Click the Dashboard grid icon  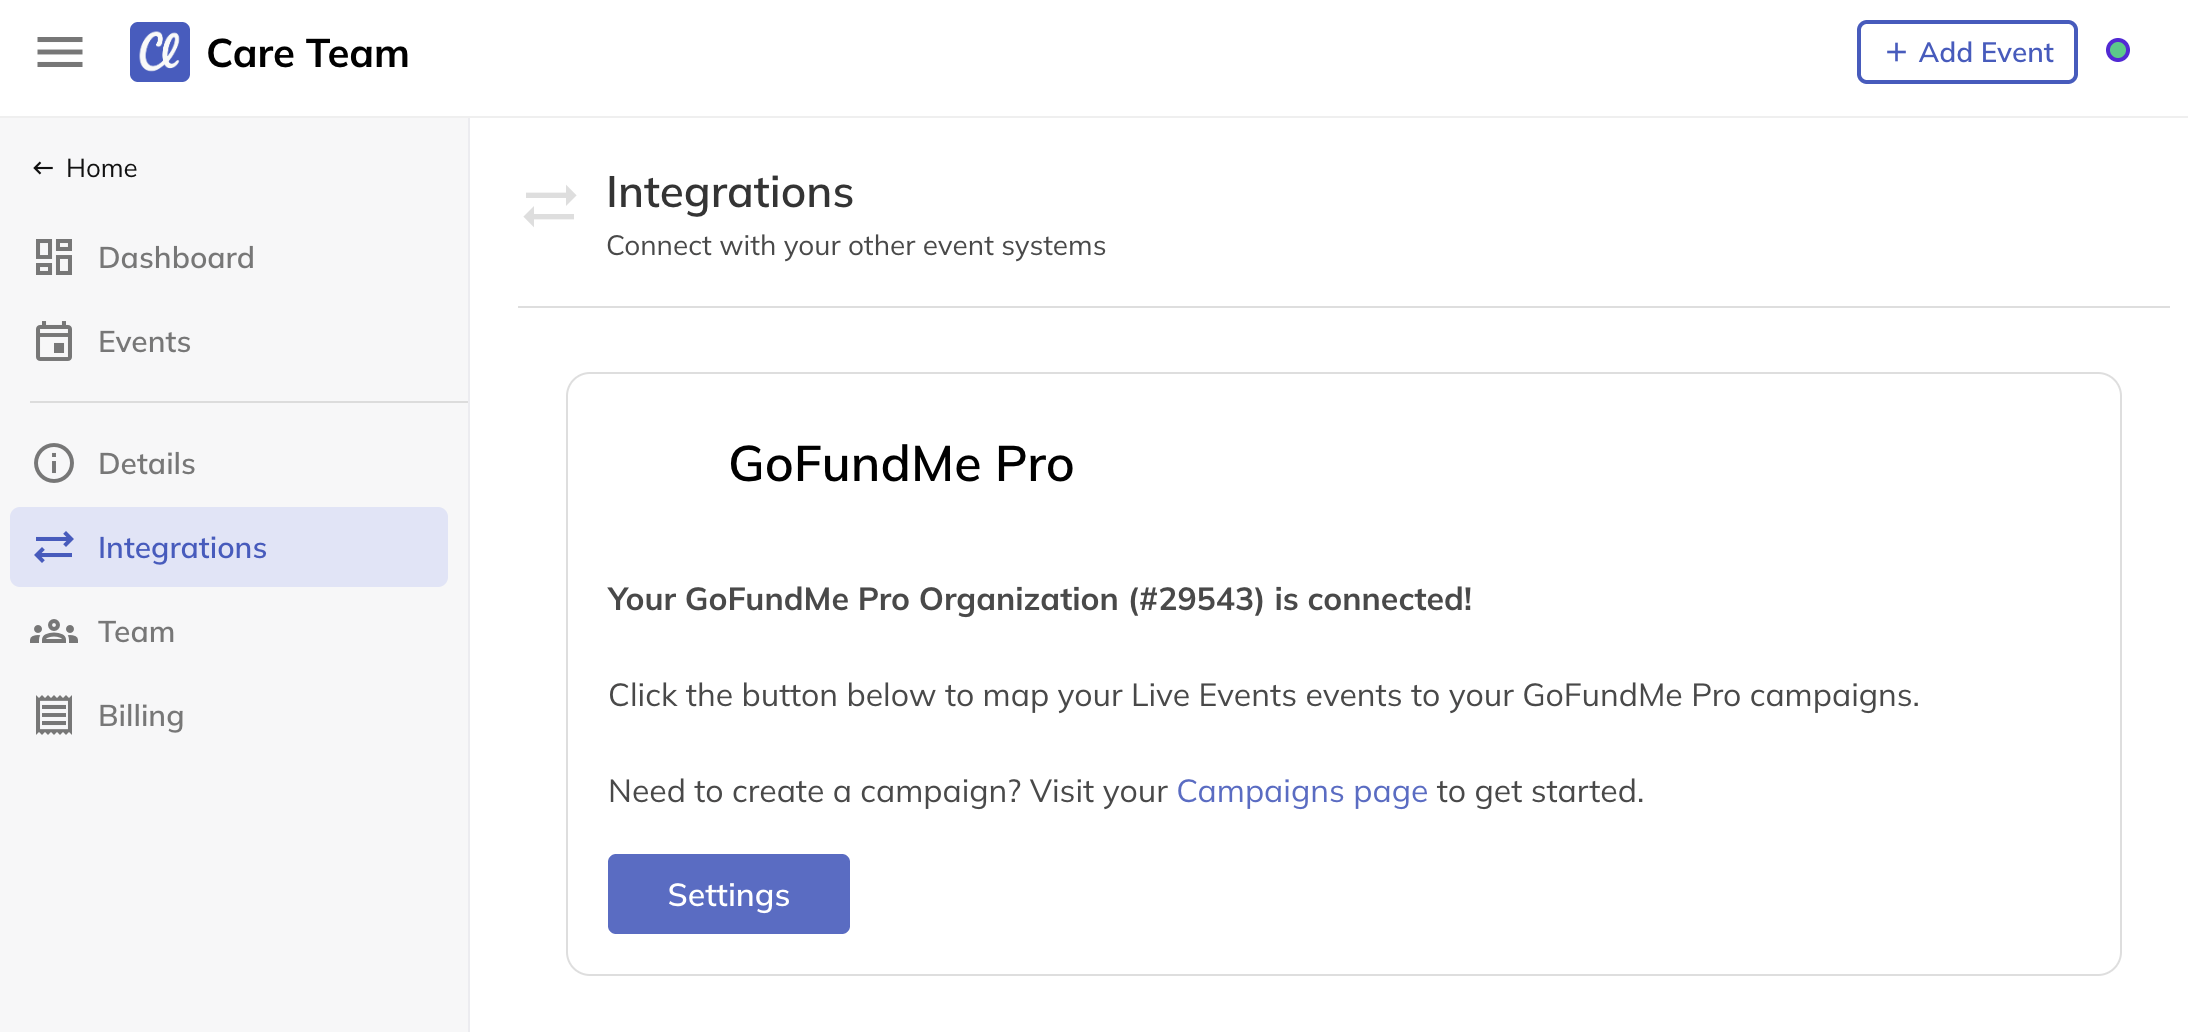(x=54, y=257)
